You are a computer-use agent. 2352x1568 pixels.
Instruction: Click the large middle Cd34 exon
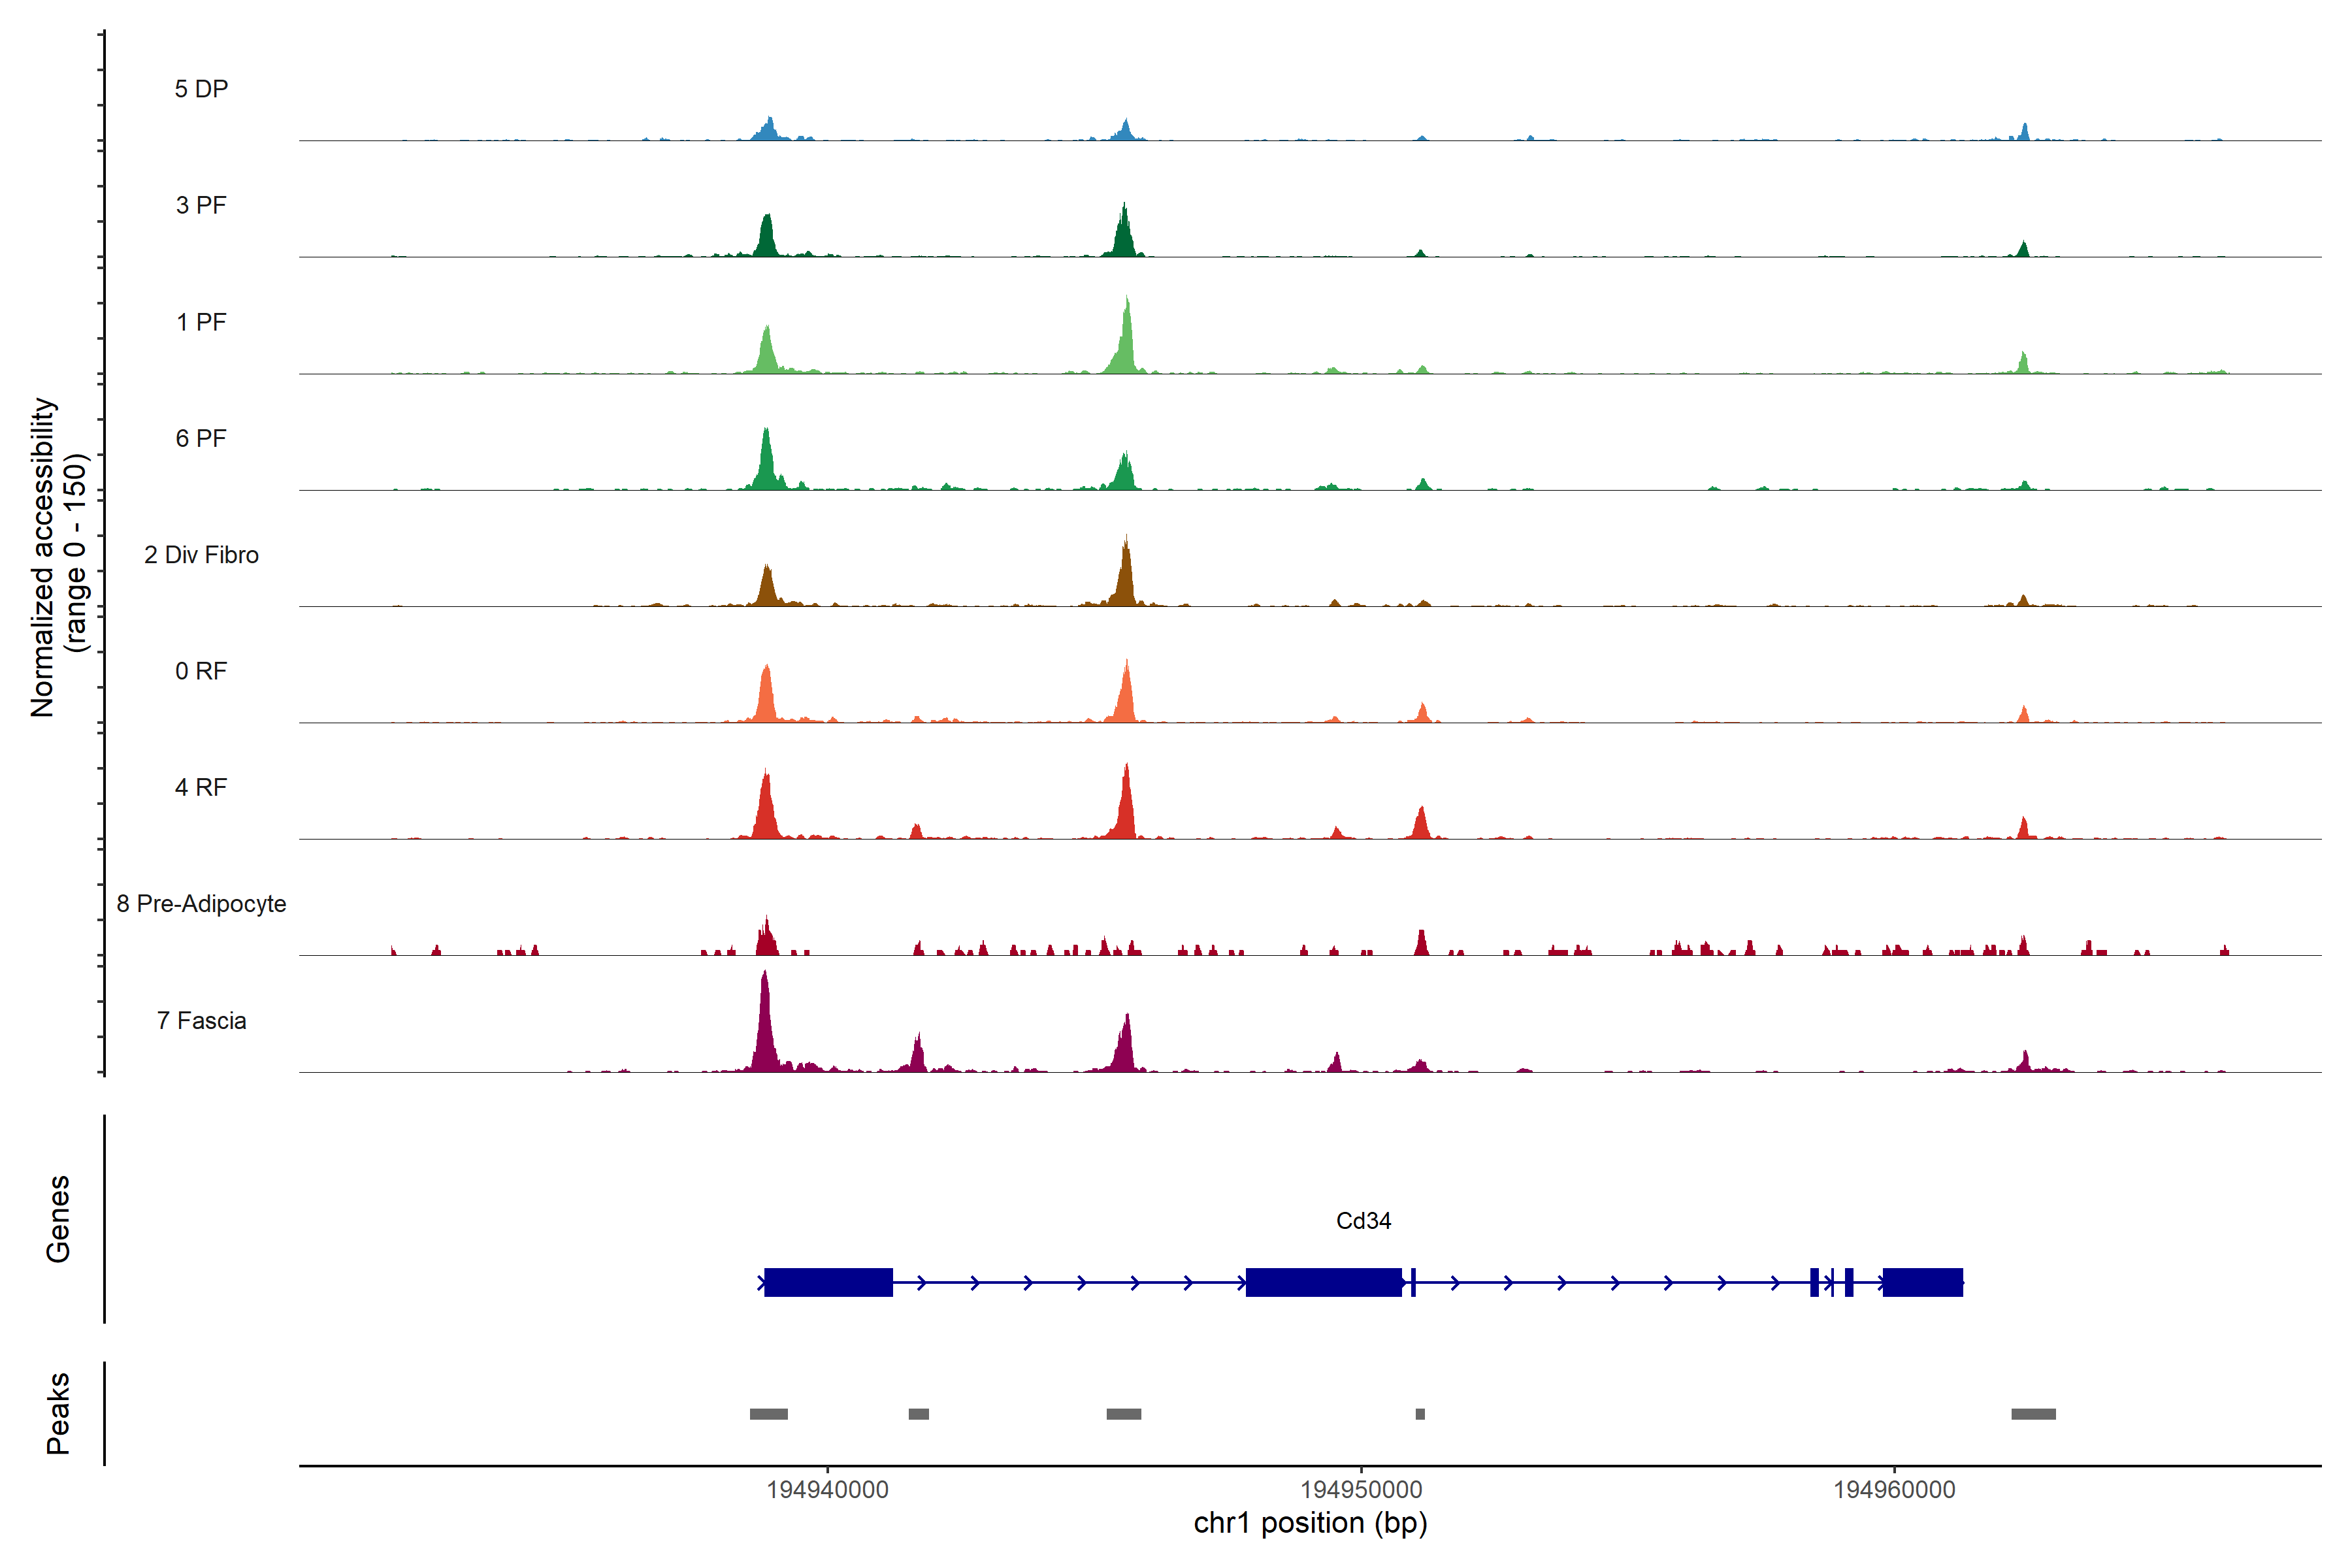click(1323, 1282)
